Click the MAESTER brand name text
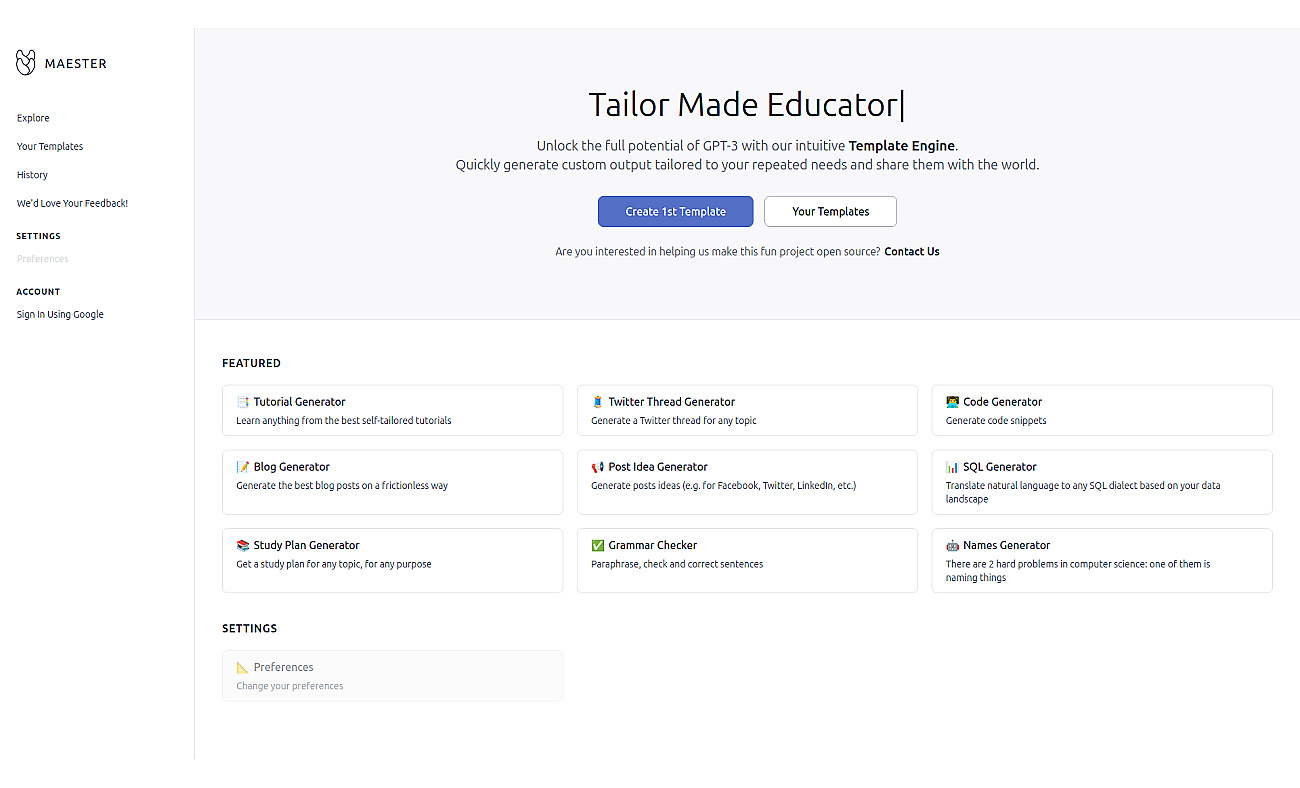Image resolution: width=1300 pixels, height=788 pixels. point(76,64)
